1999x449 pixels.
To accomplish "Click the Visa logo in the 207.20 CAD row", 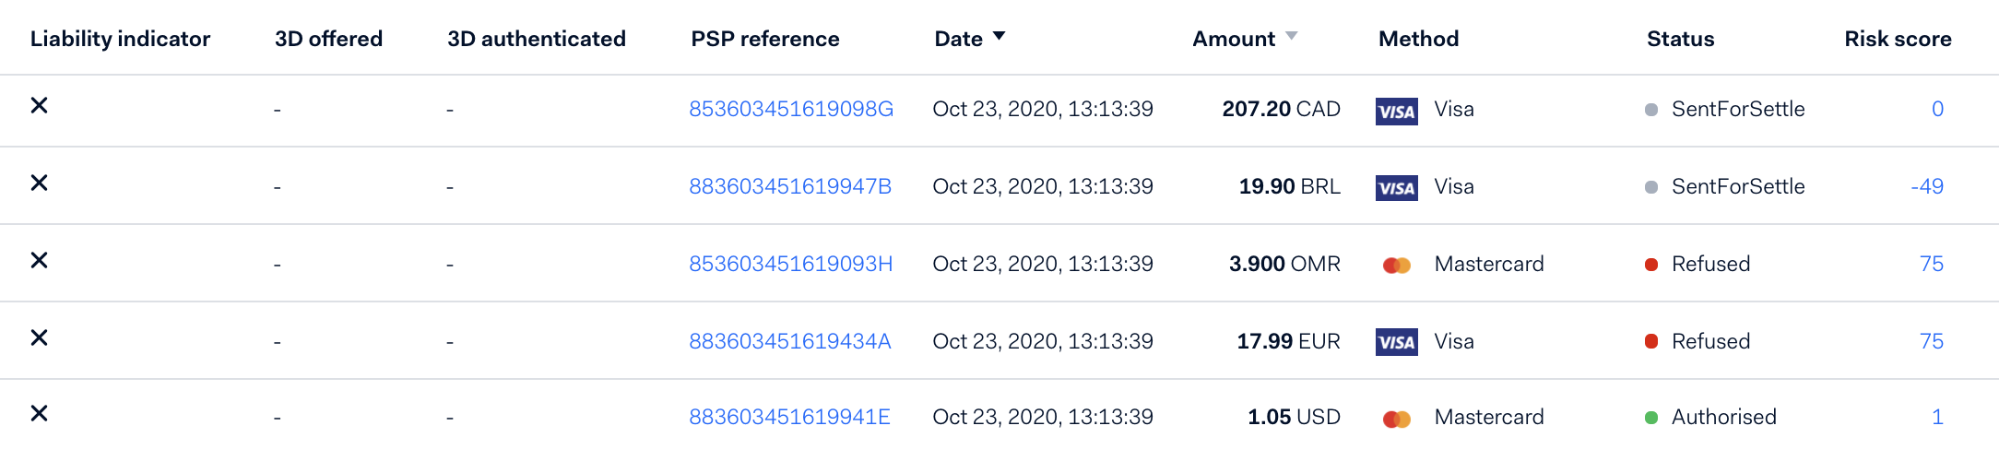I will [1396, 111].
